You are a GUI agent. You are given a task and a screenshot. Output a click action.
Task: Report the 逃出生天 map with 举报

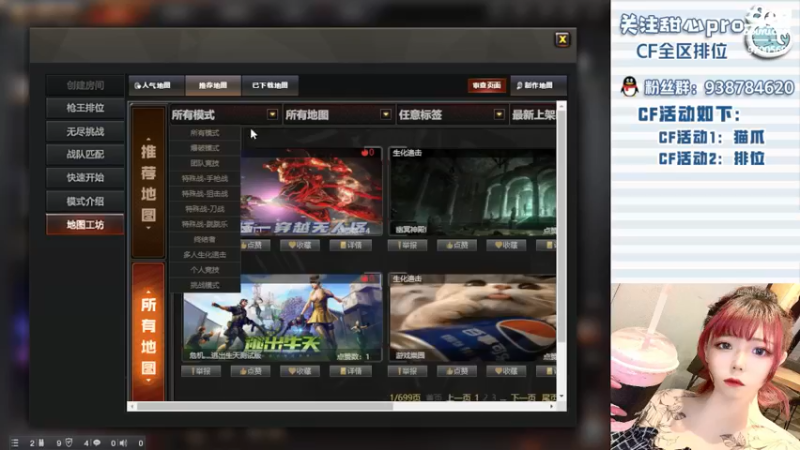(x=201, y=371)
